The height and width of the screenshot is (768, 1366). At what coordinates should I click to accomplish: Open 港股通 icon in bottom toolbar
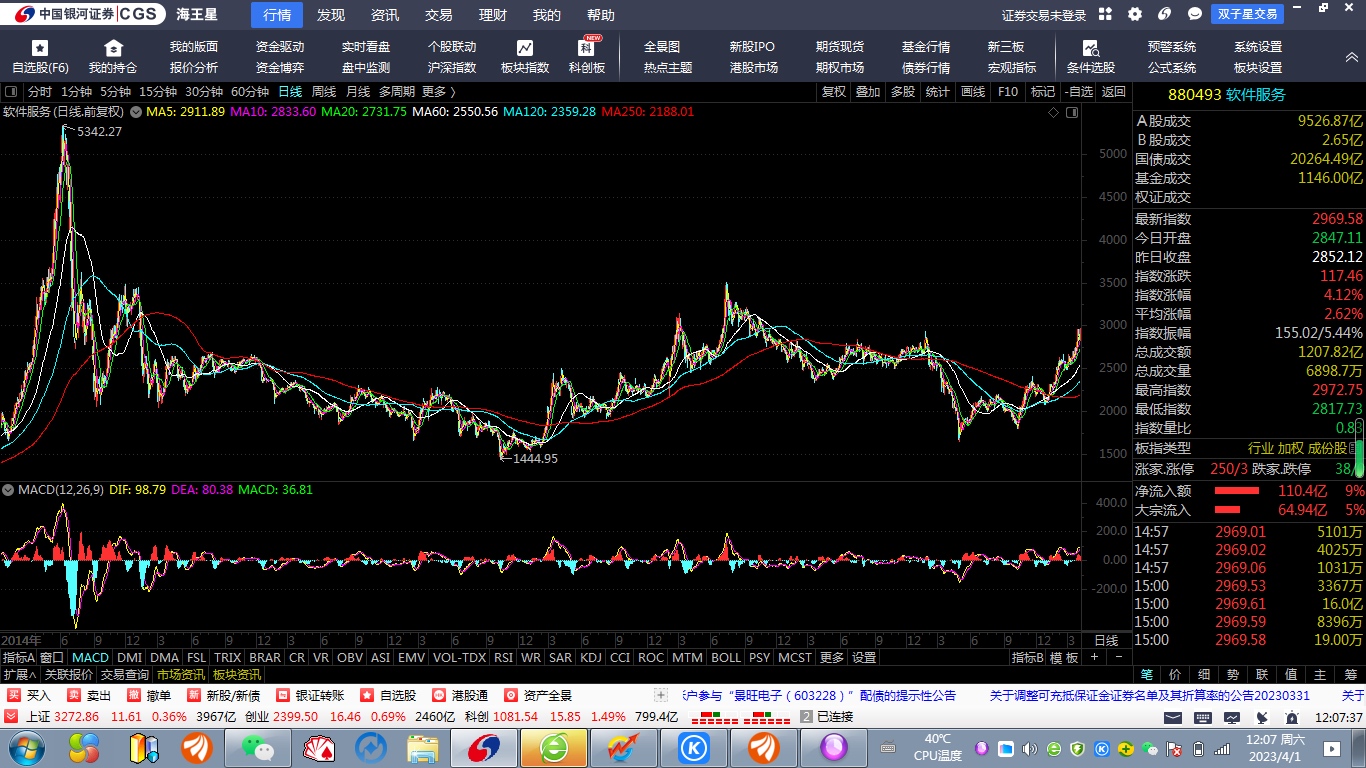(x=439, y=695)
